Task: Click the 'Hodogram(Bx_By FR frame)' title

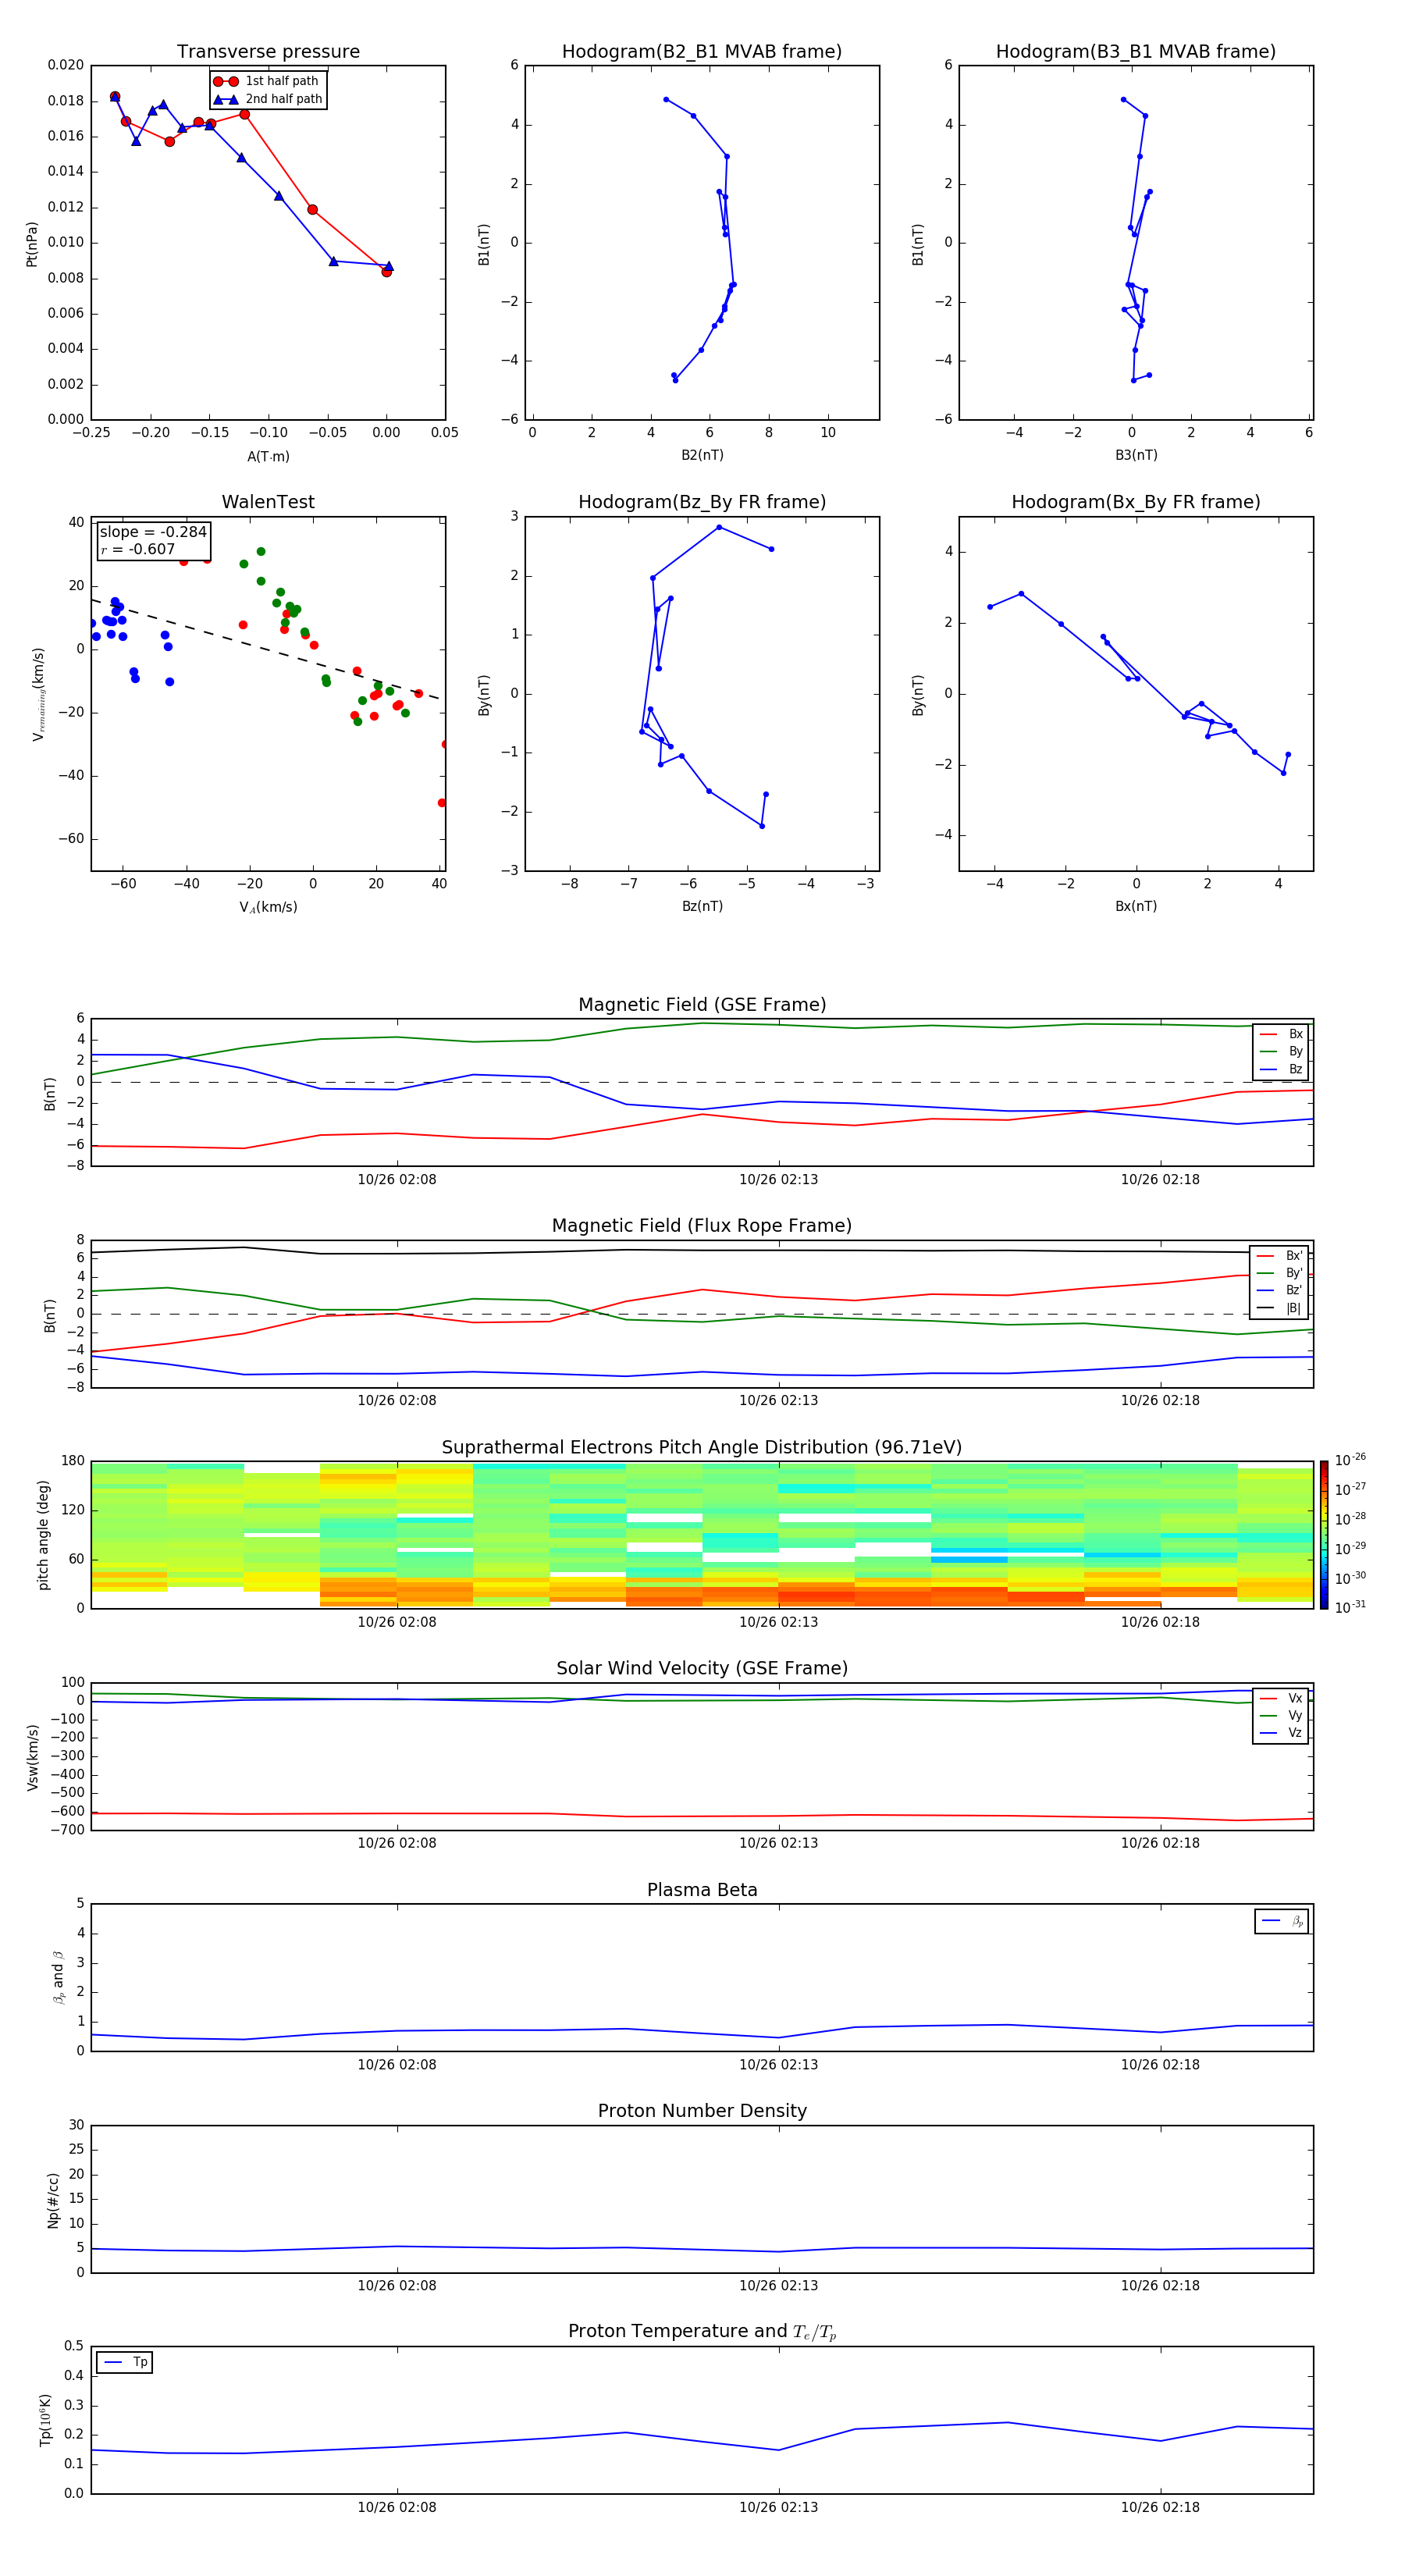Action: pos(1136,502)
